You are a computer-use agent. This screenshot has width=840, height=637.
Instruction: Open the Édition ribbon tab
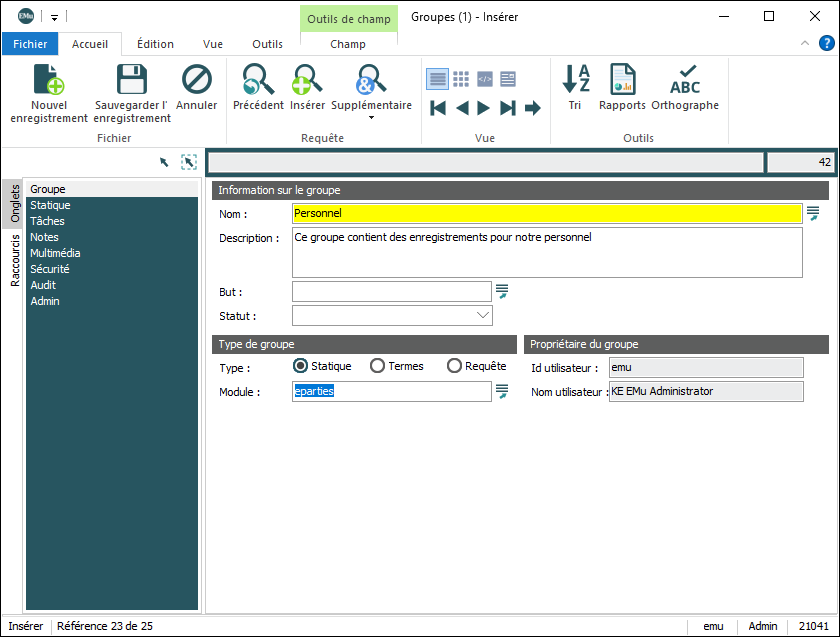click(155, 44)
